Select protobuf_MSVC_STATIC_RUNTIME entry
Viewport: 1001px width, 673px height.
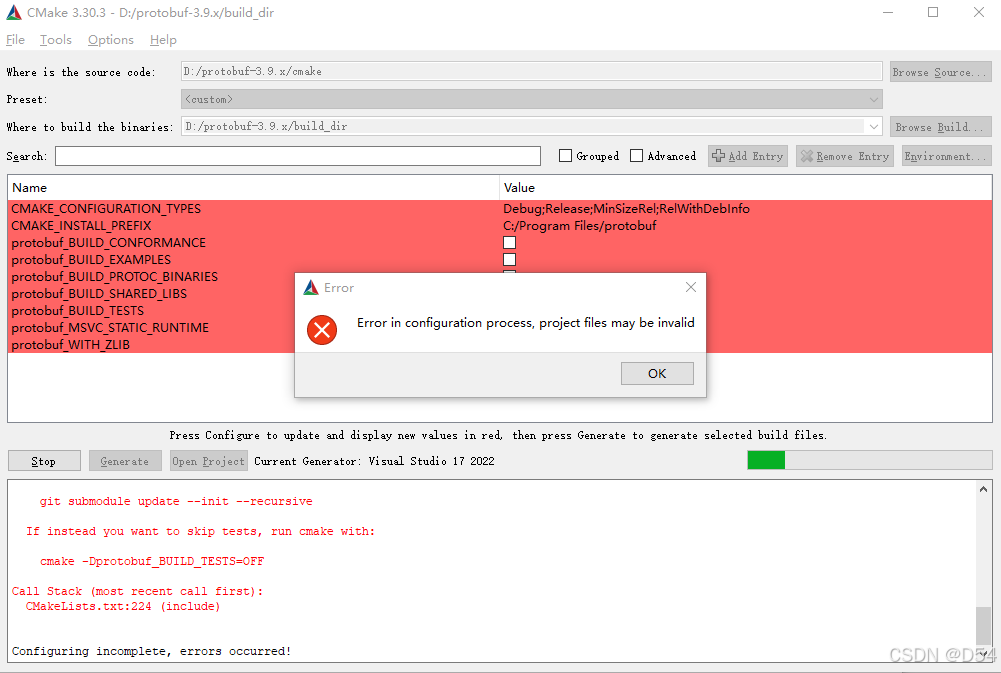coord(110,328)
